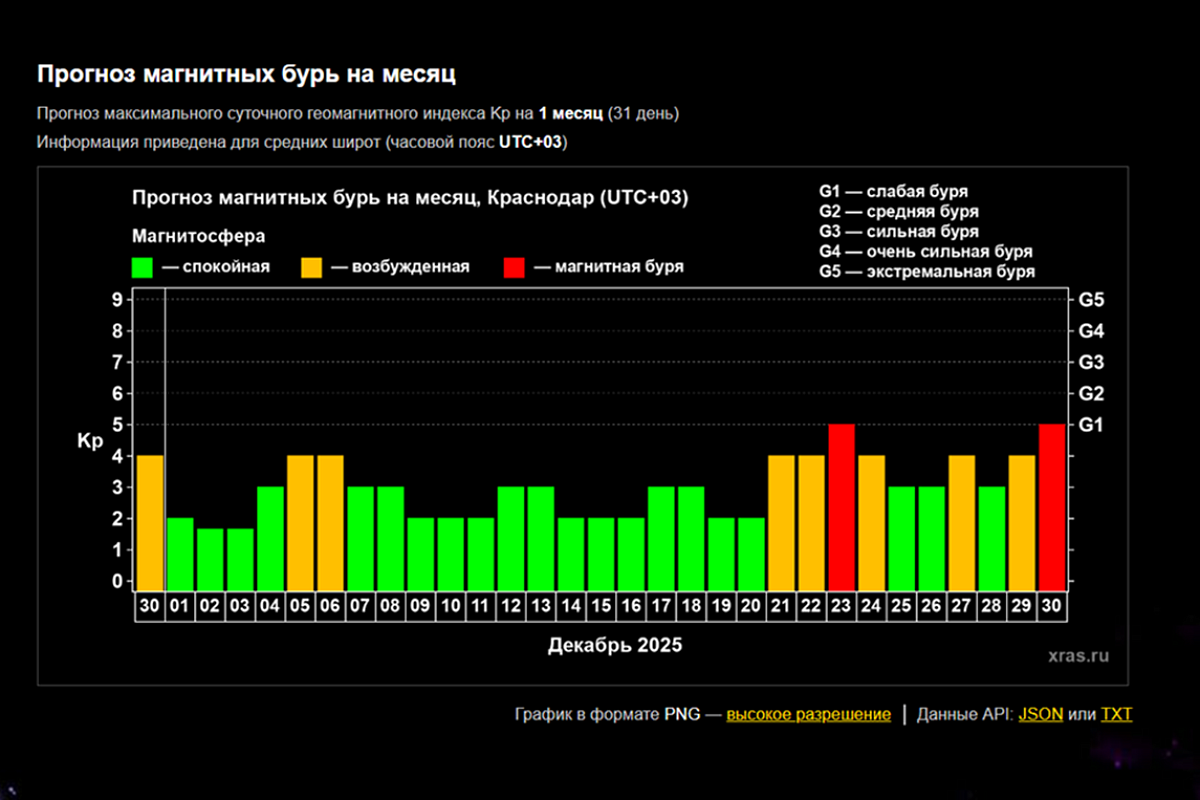Click the green "спокойная" legend swatch
Screen dimensions: 1200x800
coord(143,267)
